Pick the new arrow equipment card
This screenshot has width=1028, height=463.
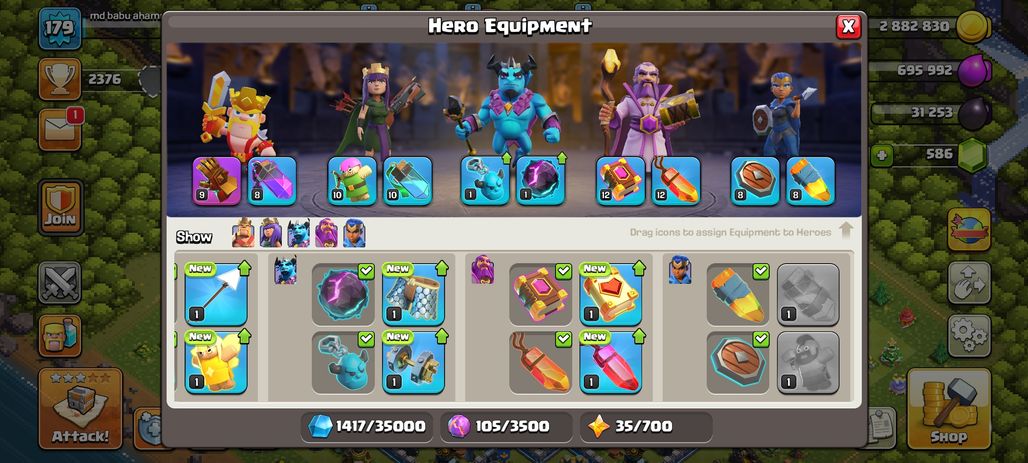[216, 294]
